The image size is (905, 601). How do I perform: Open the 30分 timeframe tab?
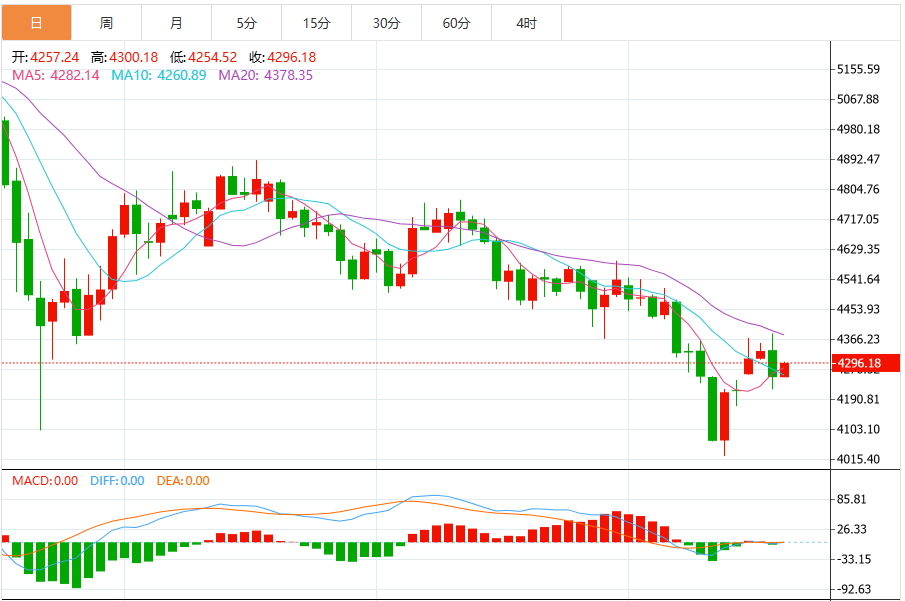[387, 23]
